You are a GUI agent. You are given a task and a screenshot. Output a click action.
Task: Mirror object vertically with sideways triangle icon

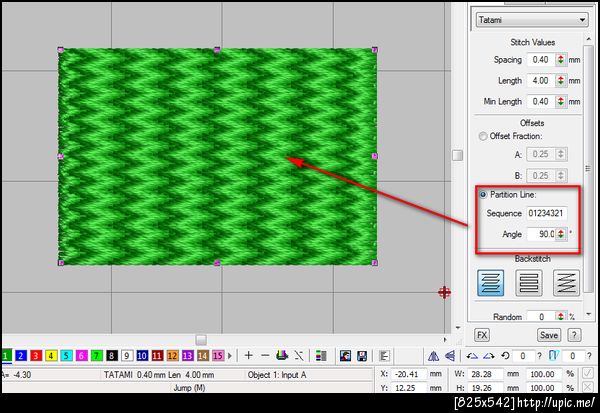pyautogui.click(x=450, y=356)
